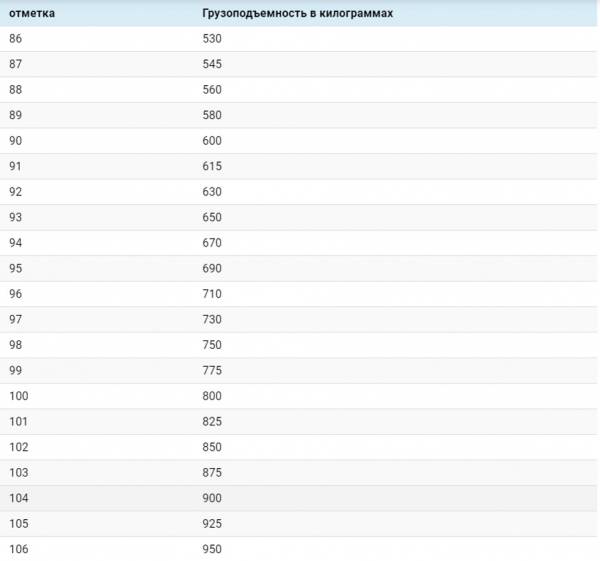This screenshot has height=561, width=600.
Task: Select load capacity value 750
Action: [x=212, y=345]
